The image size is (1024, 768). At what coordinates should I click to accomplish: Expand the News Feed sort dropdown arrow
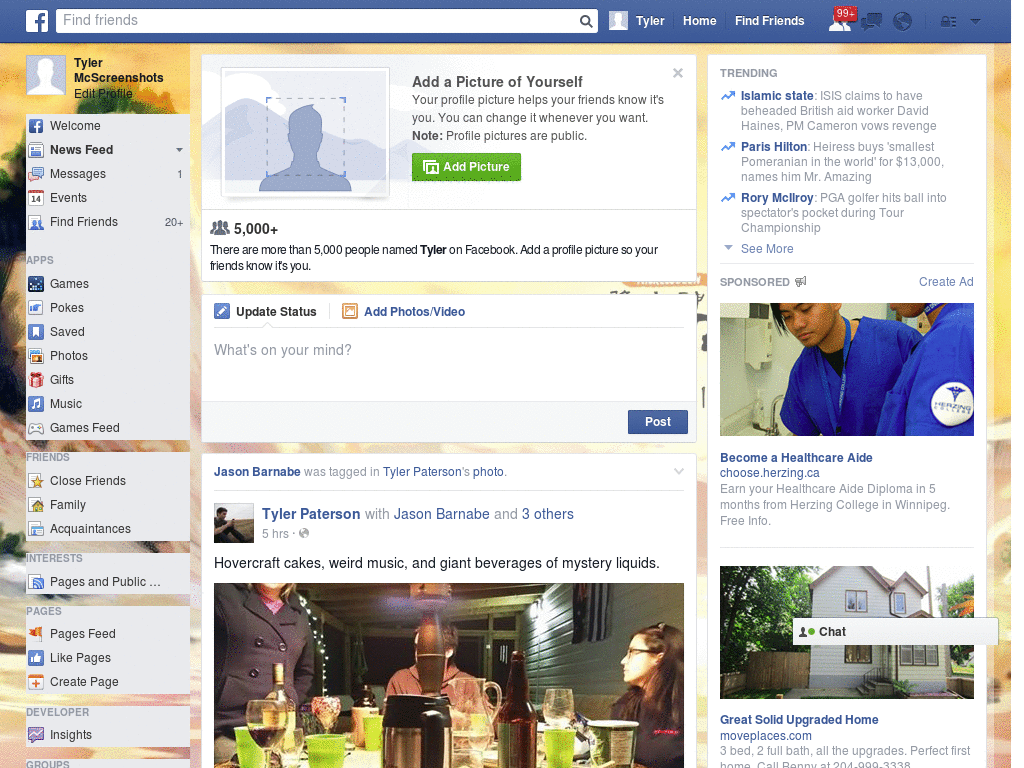pyautogui.click(x=179, y=150)
